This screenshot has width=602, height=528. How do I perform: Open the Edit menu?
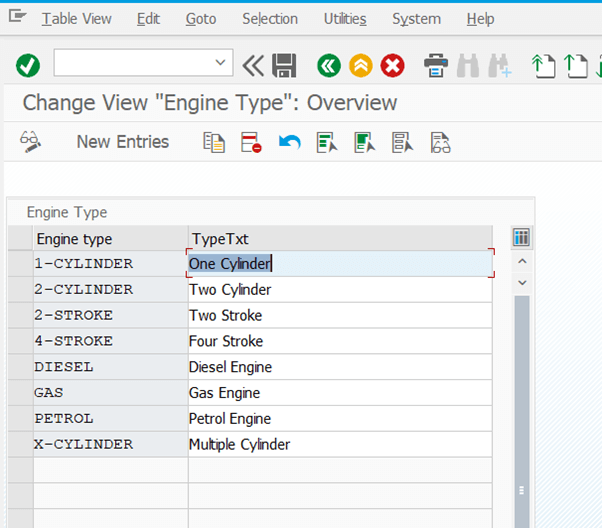[148, 19]
